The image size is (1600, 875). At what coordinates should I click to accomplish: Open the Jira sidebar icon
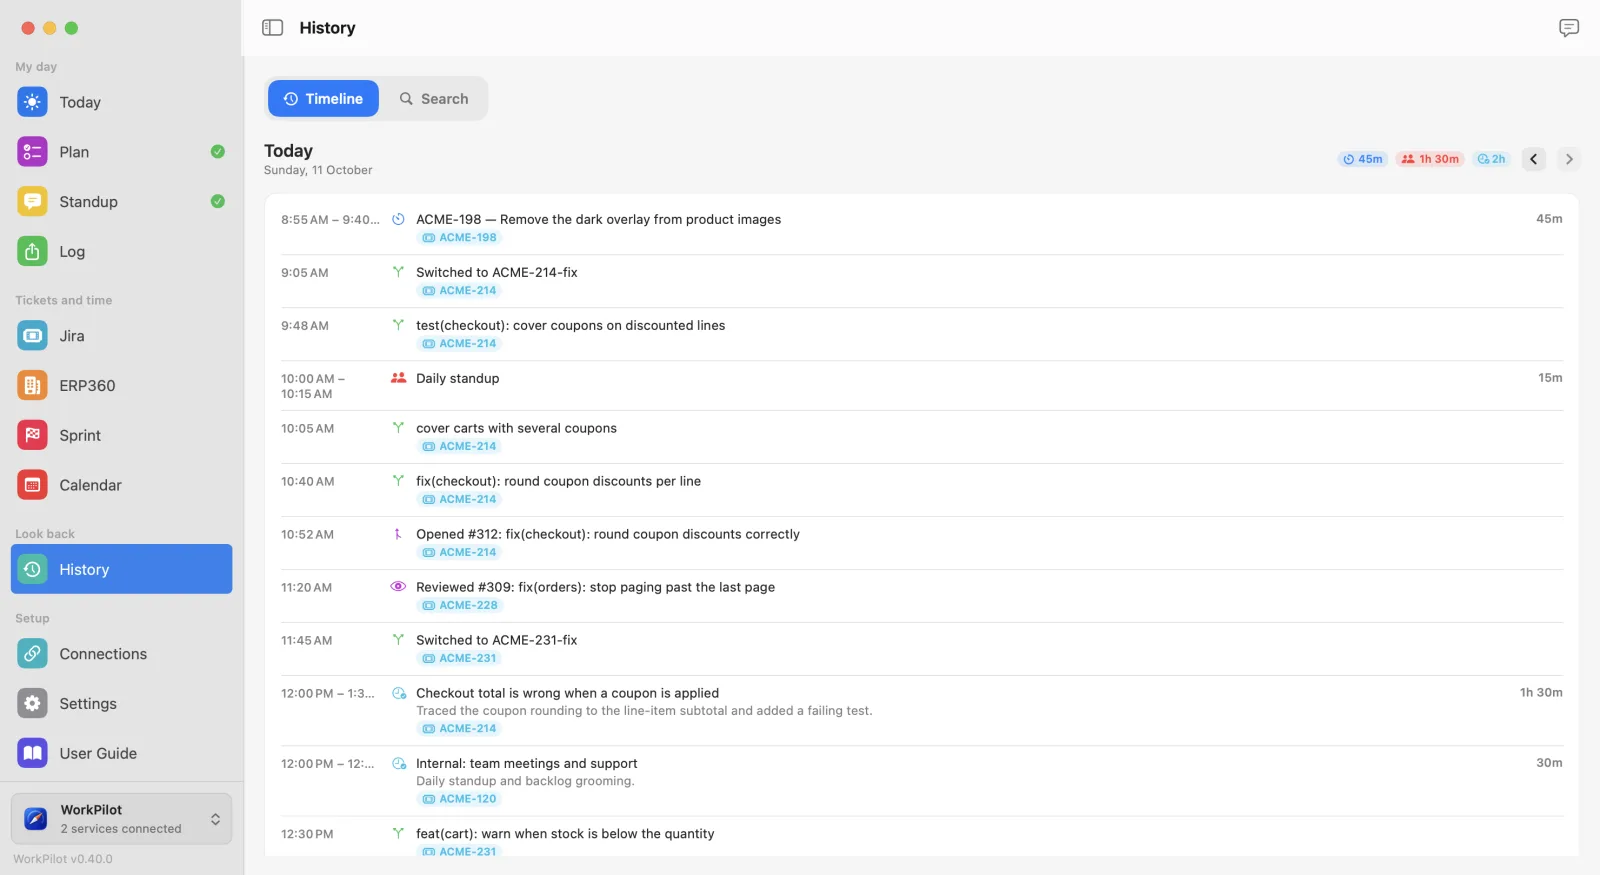pyautogui.click(x=32, y=336)
